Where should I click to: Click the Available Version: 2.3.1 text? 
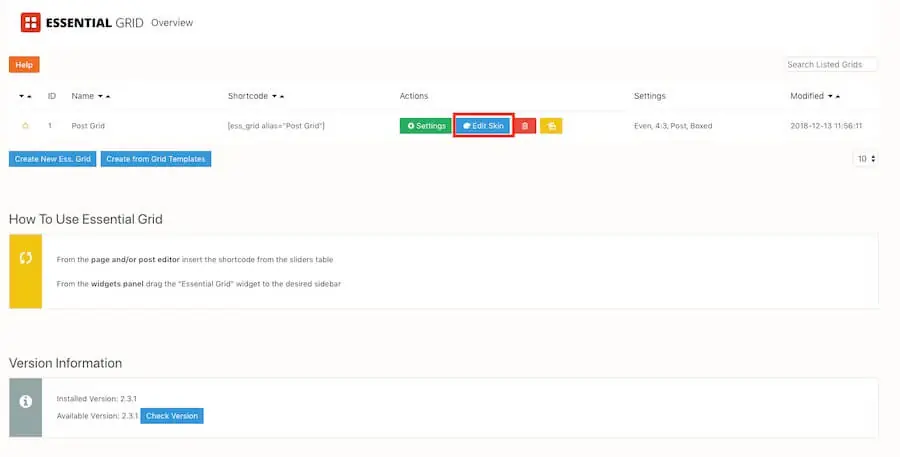click(97, 416)
